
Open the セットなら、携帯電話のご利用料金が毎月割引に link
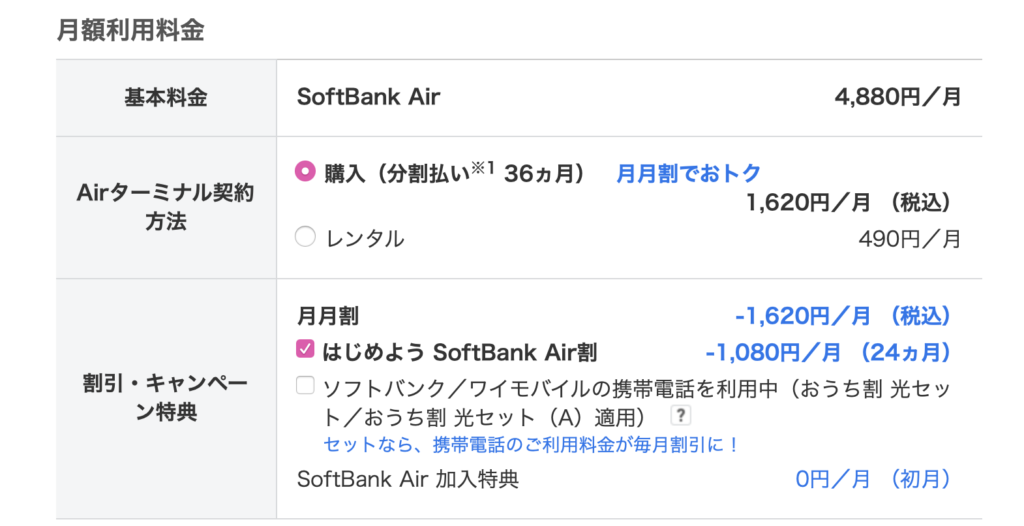pyautogui.click(x=531, y=445)
